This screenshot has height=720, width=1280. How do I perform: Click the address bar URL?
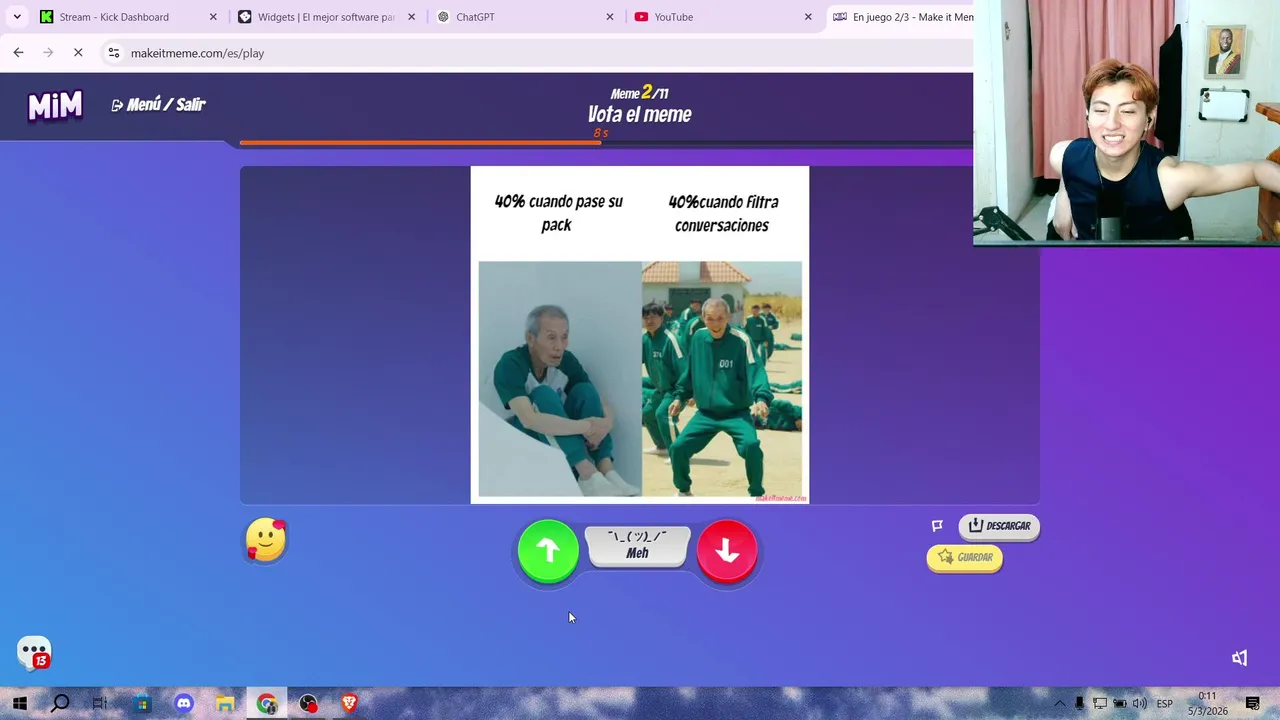tap(197, 53)
